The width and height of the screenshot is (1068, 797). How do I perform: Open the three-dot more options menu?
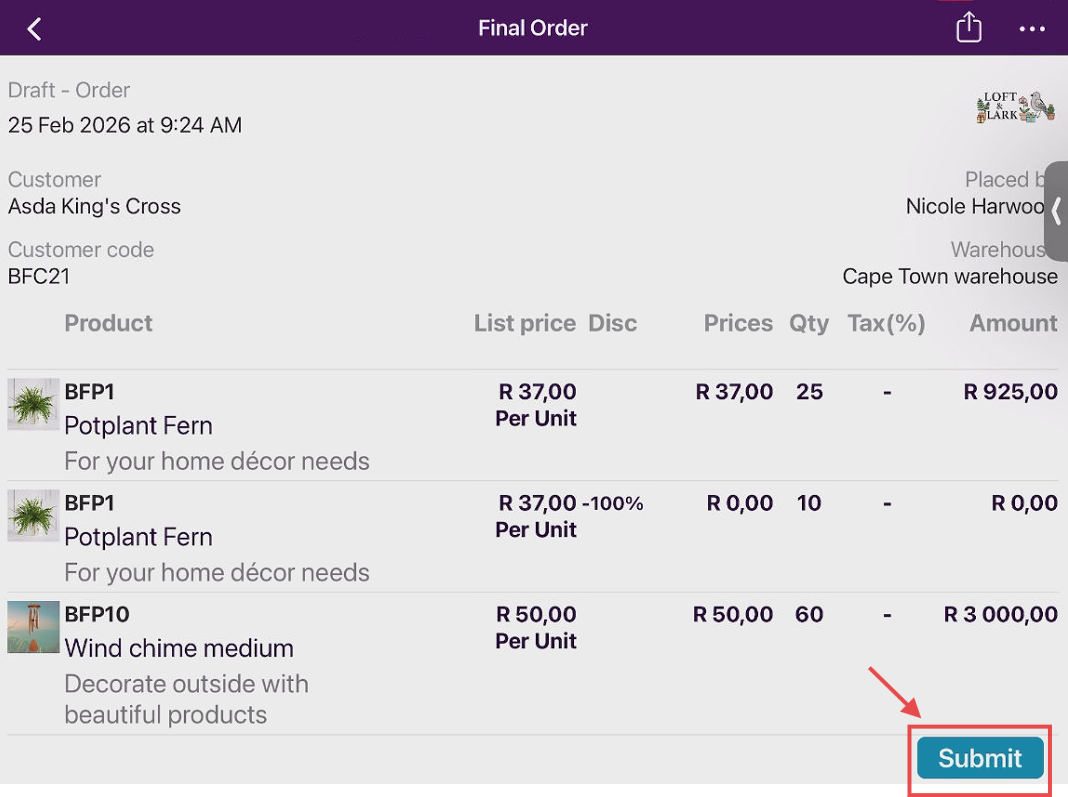pos(1032,29)
